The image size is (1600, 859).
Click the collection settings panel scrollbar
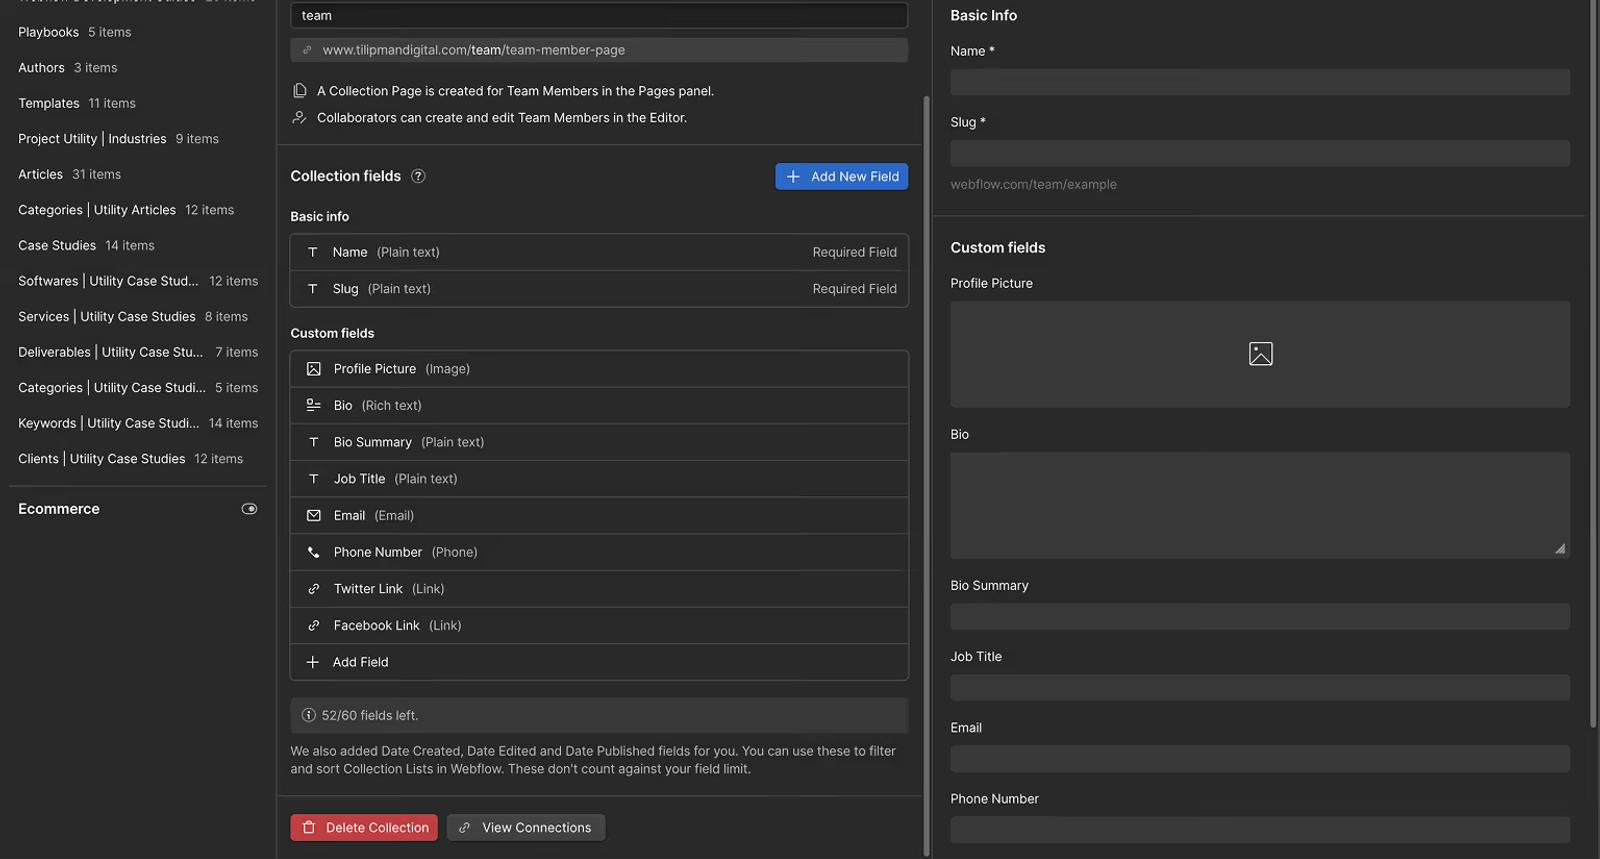(x=927, y=476)
